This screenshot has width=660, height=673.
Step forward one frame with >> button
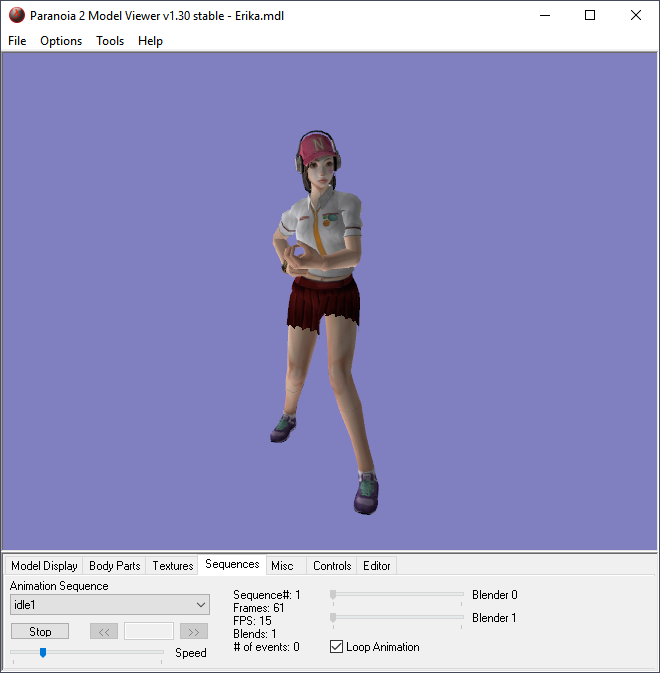pyautogui.click(x=194, y=631)
